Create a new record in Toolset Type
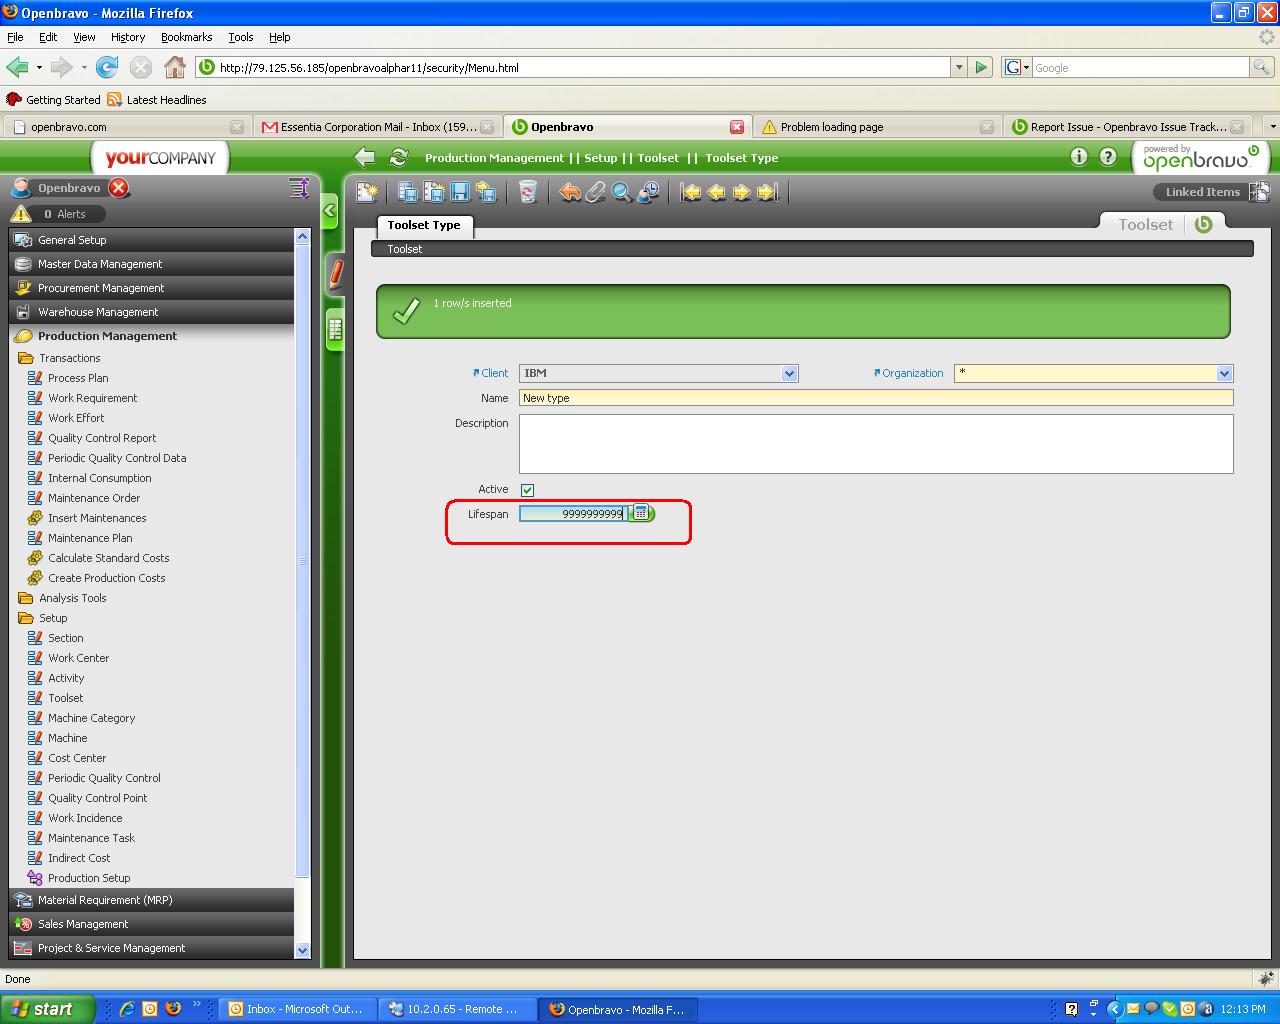Image resolution: width=1280 pixels, height=1024 pixels. tap(367, 191)
